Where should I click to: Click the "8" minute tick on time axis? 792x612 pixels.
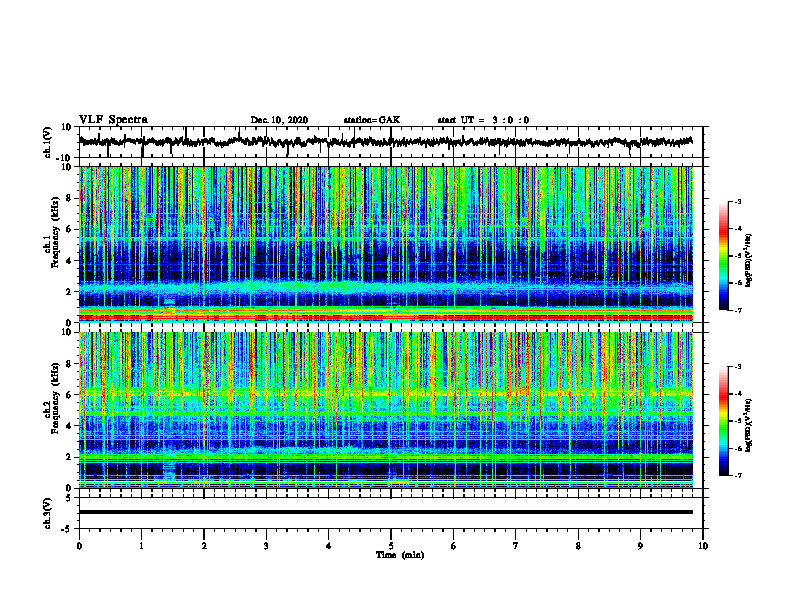pyautogui.click(x=578, y=546)
